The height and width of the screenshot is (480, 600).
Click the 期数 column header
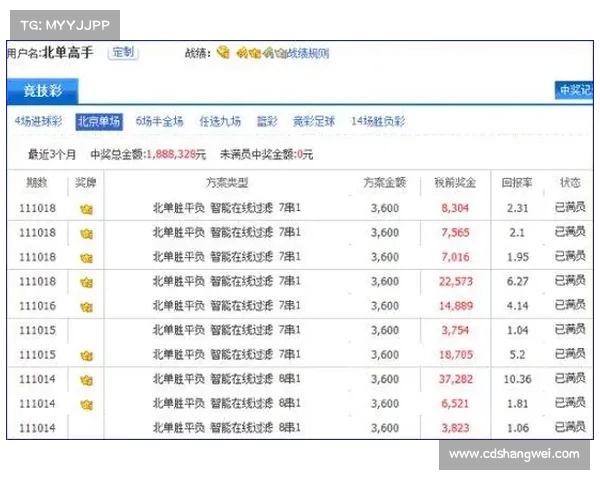tap(37, 183)
